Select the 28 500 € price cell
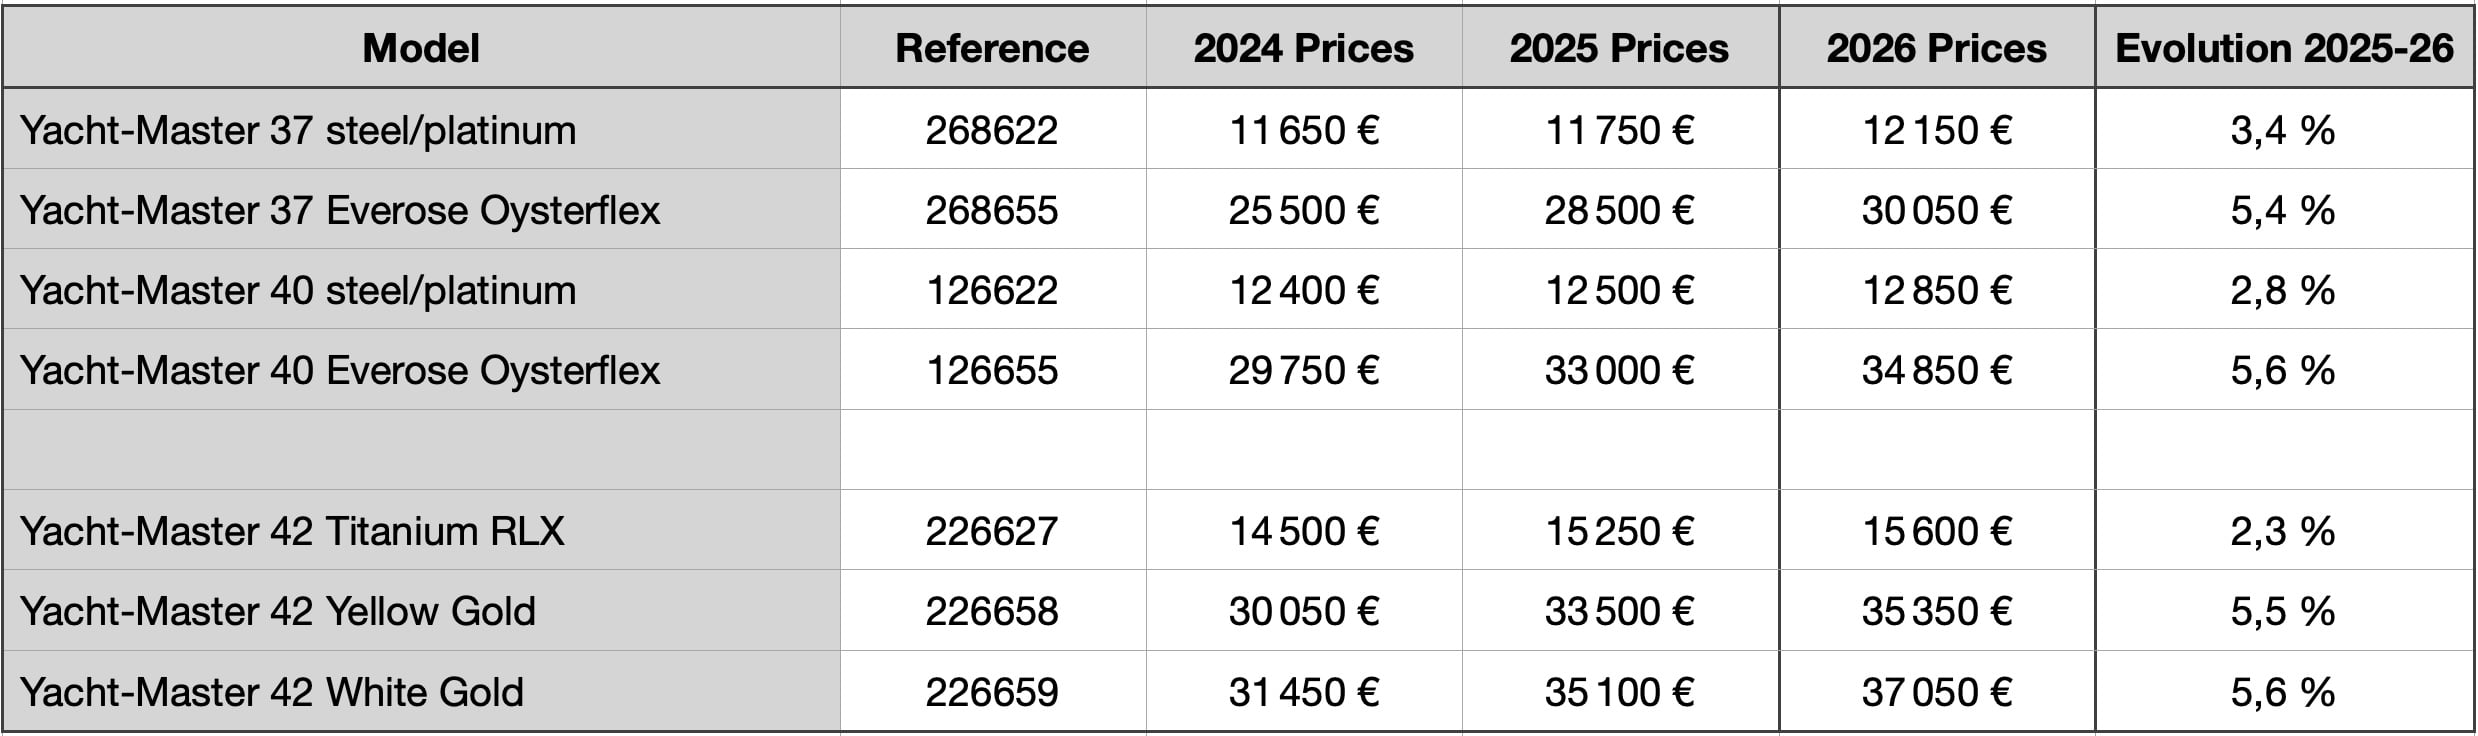 pos(1619,210)
